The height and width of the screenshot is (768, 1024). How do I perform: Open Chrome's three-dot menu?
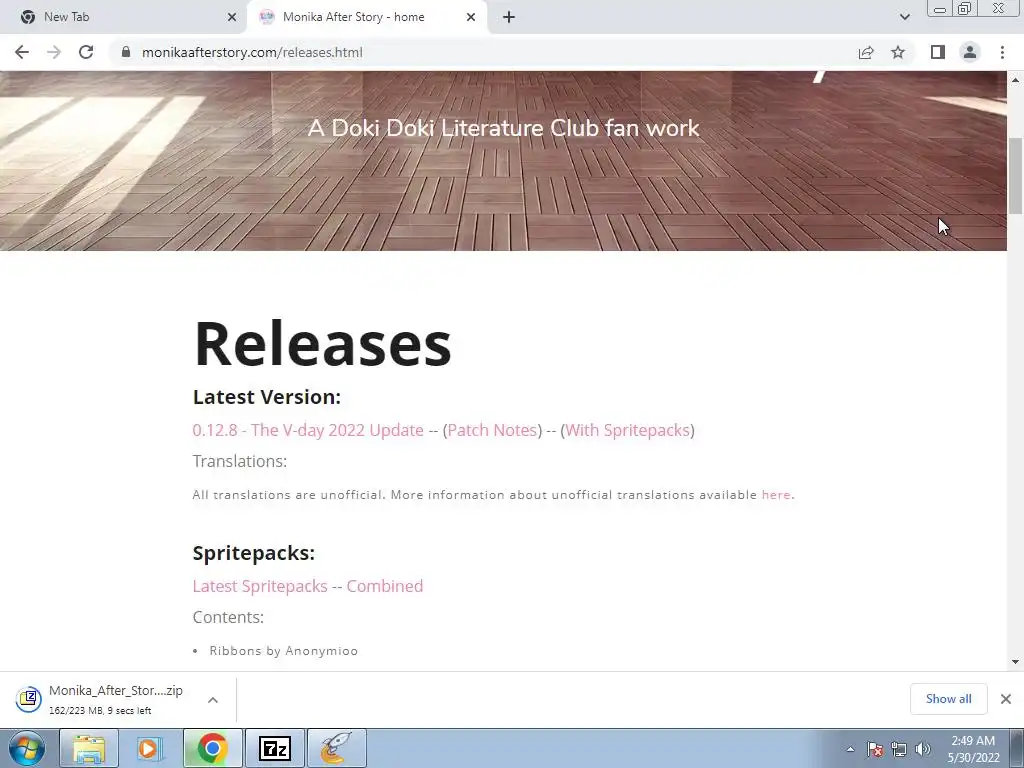(1002, 52)
